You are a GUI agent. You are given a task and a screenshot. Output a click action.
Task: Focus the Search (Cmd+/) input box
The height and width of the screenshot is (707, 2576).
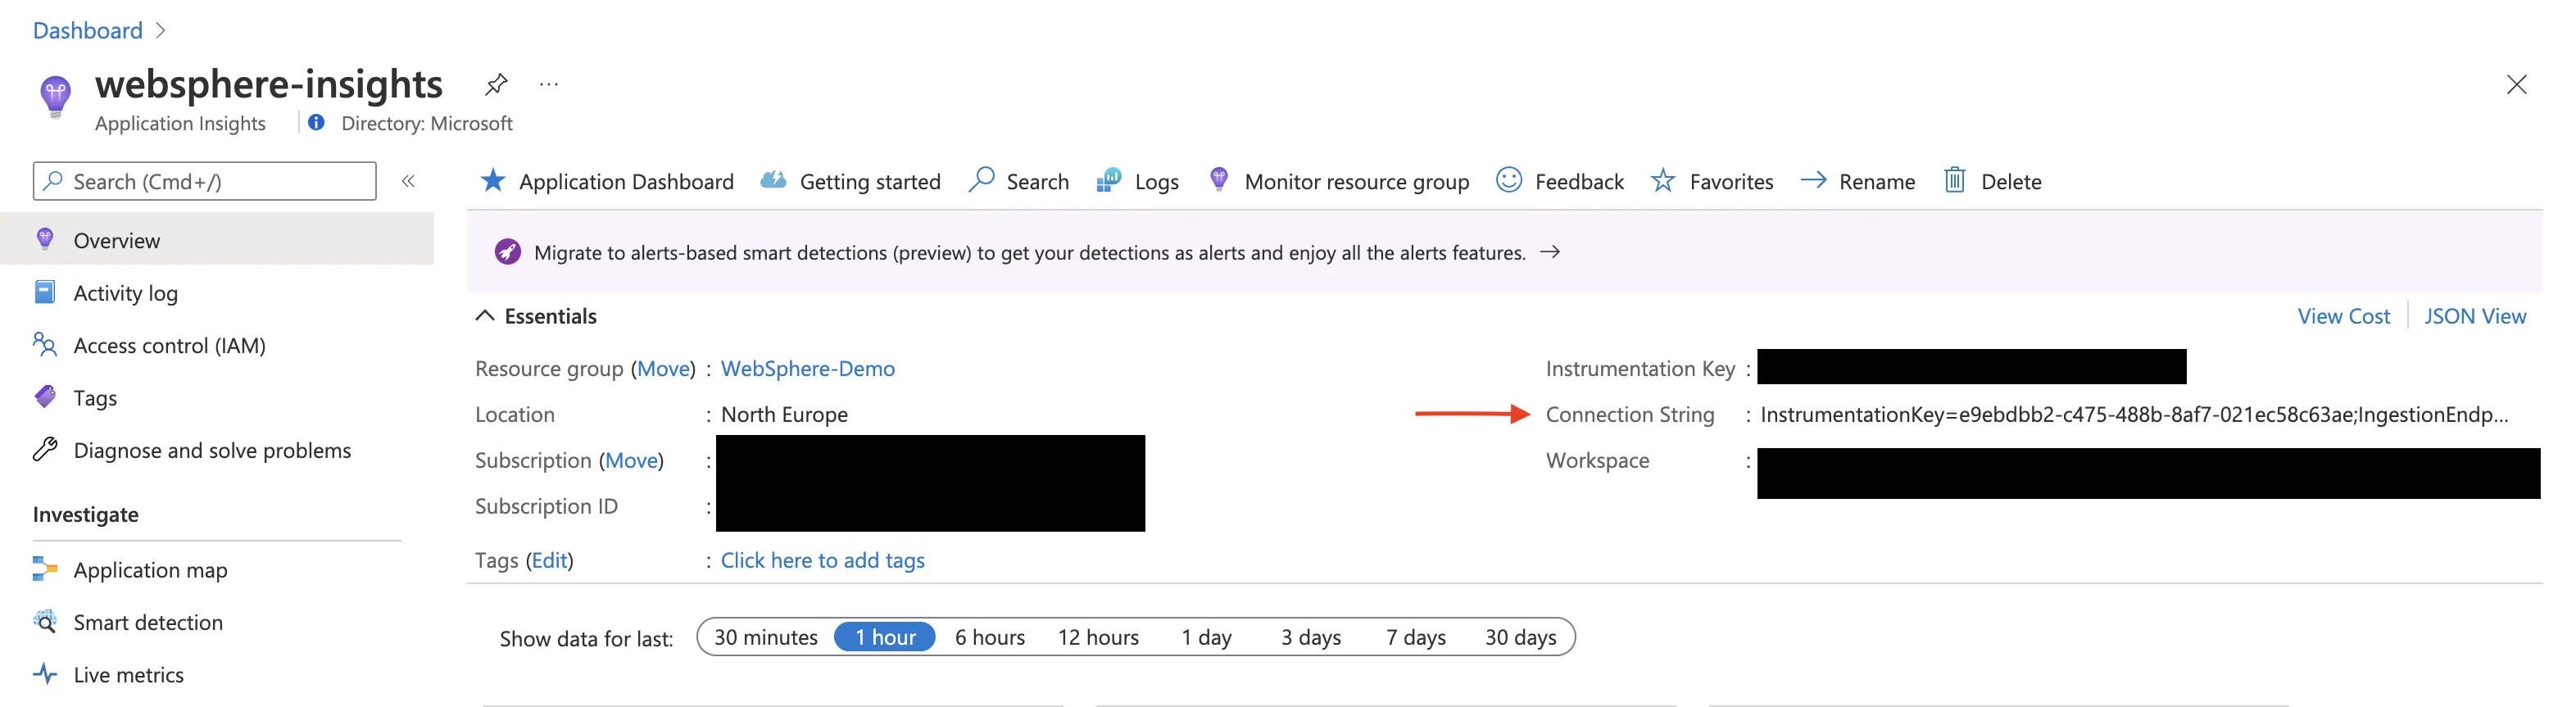205,181
